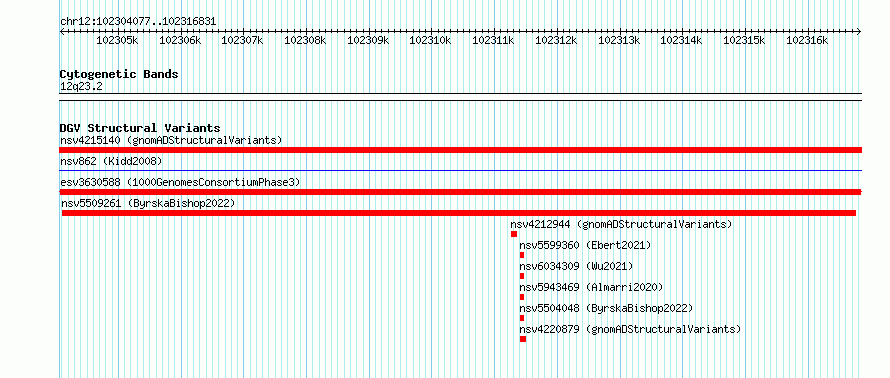Viewport: 890px width, 378px height.
Task: Click the 102313k ruler tick label
Action: pyautogui.click(x=619, y=40)
